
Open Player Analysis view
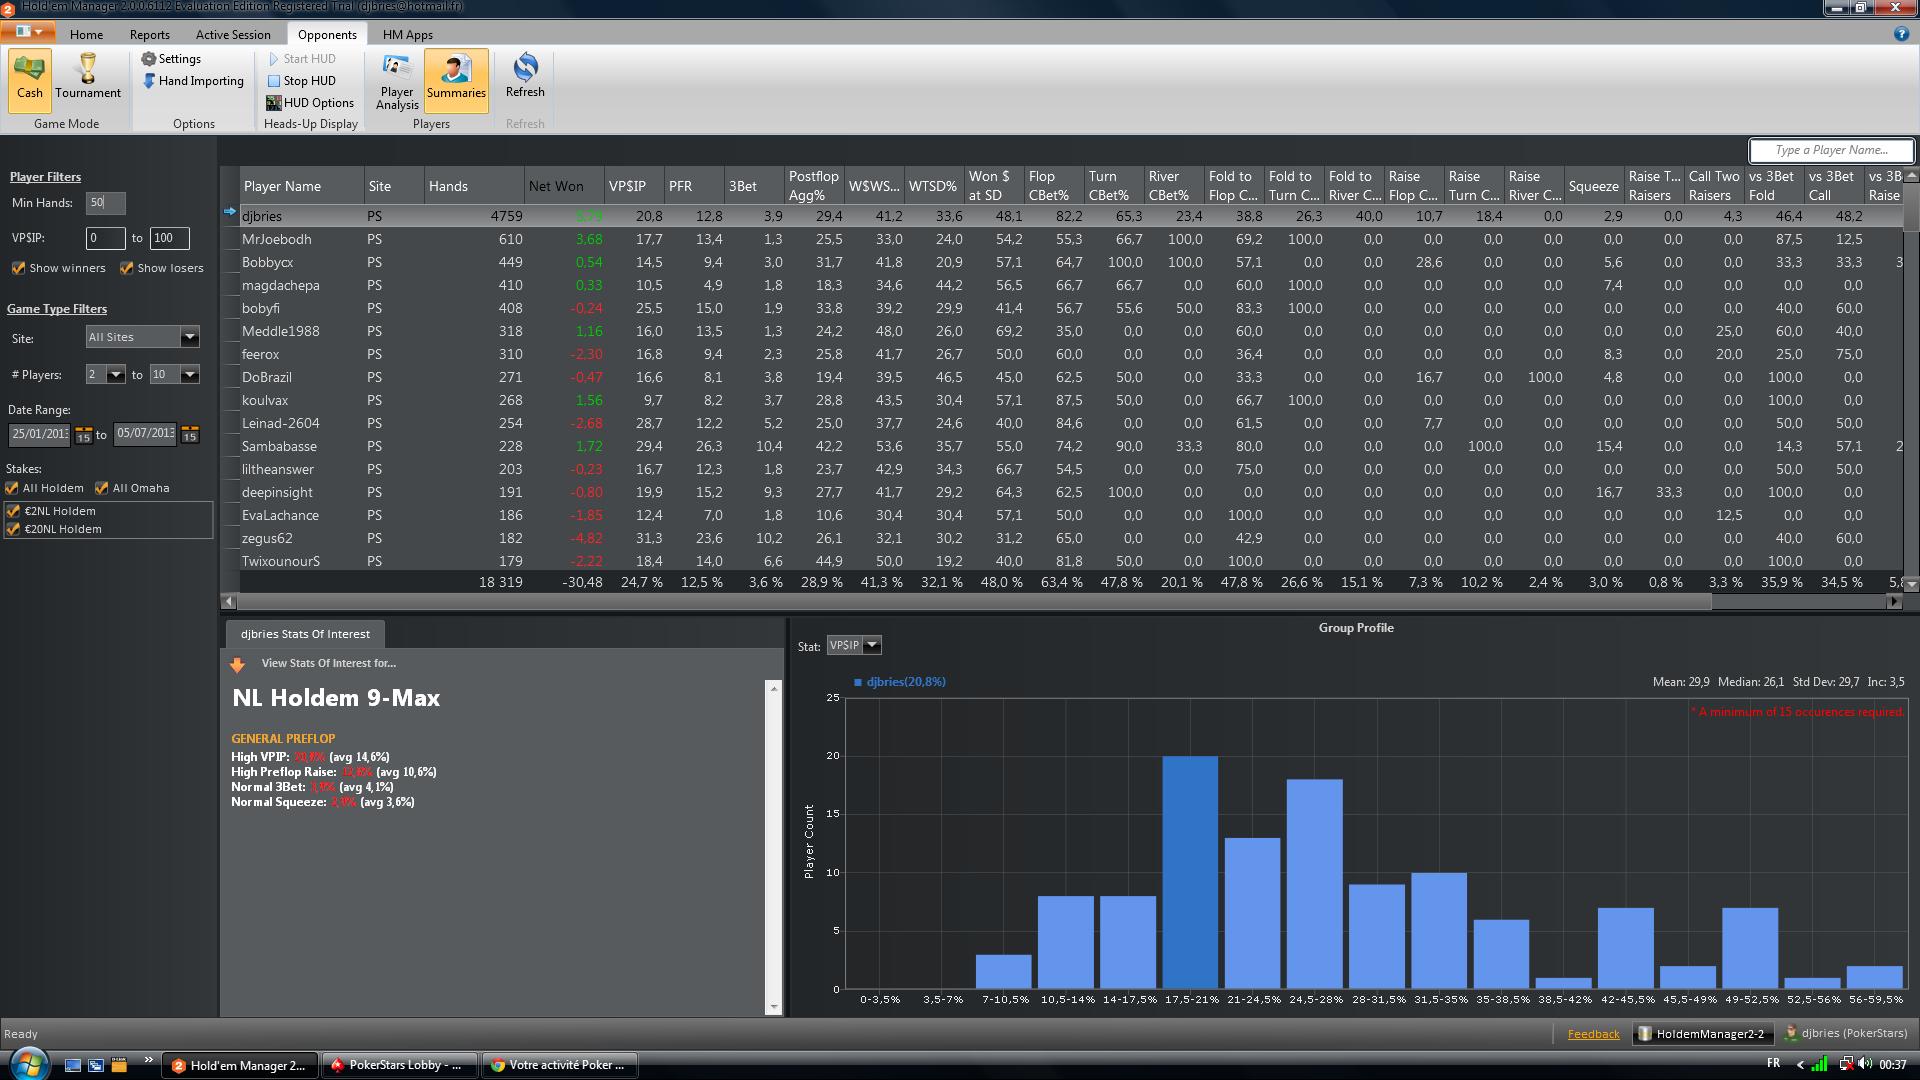(397, 80)
